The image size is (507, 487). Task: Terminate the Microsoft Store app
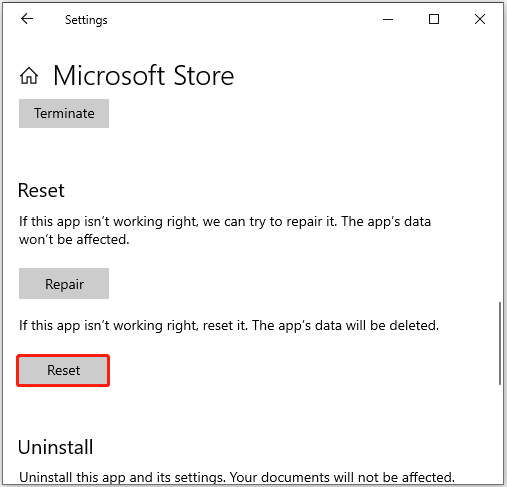point(64,113)
